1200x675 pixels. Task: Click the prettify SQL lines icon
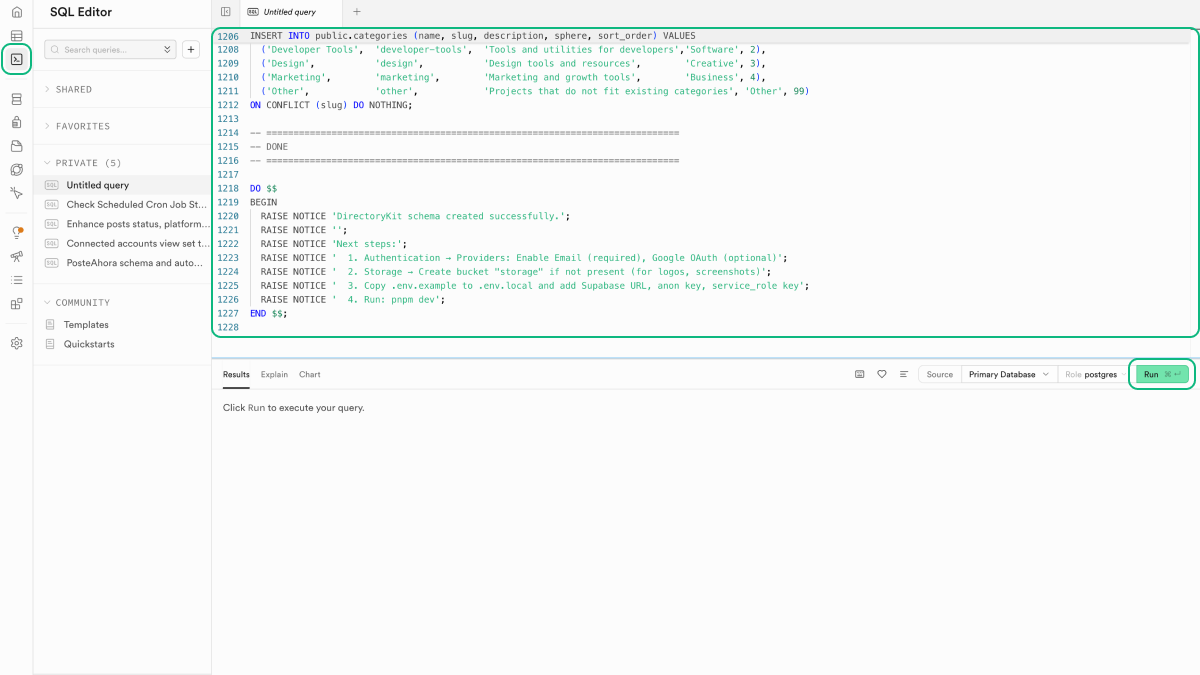(903, 374)
